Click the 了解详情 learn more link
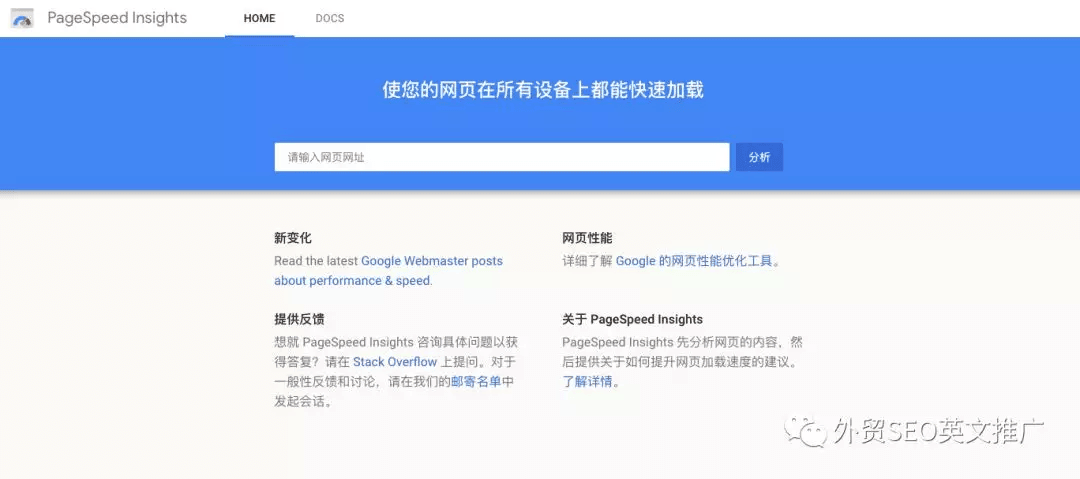Image resolution: width=1080 pixels, height=479 pixels. pyautogui.click(x=587, y=382)
